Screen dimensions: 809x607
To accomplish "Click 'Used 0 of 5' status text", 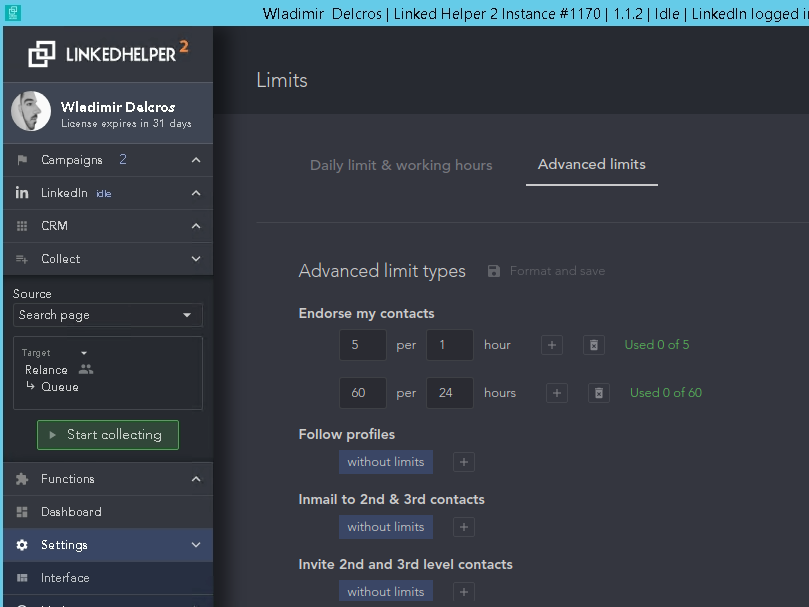I will 657,345.
